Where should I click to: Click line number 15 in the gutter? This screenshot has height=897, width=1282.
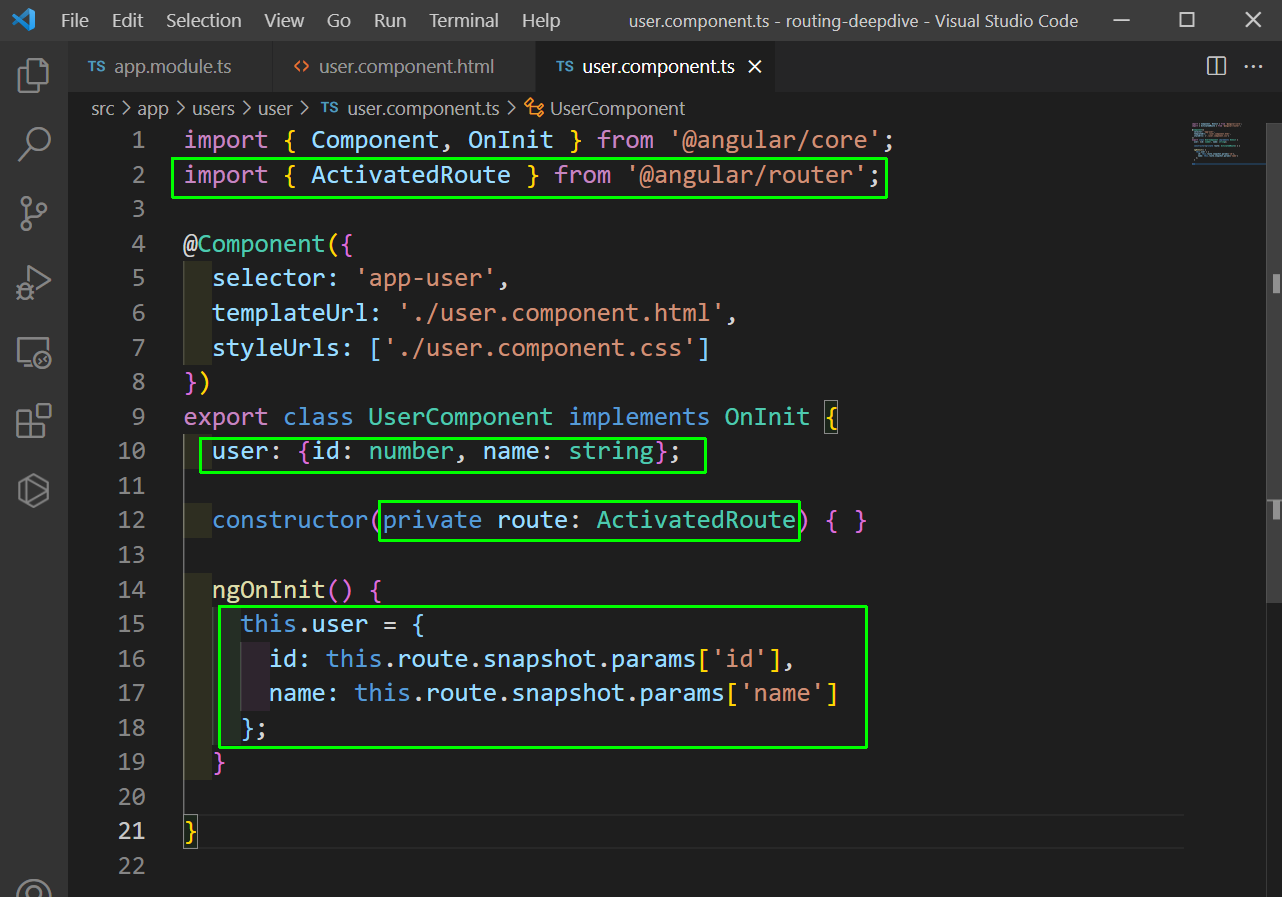(131, 624)
